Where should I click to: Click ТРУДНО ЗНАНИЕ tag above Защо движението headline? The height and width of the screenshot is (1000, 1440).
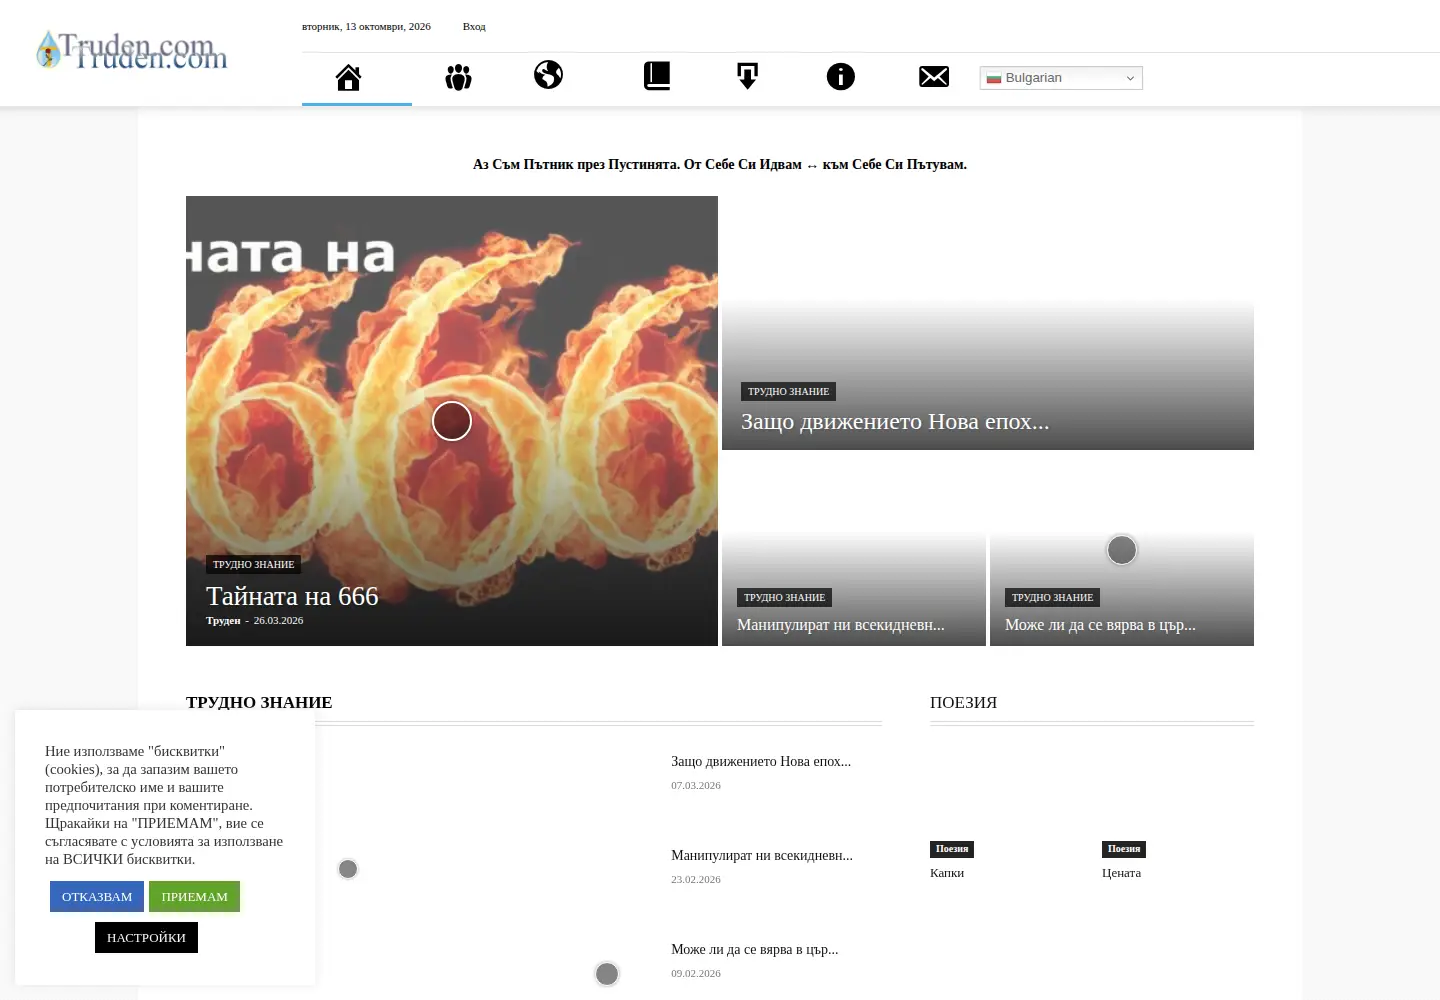(x=789, y=391)
